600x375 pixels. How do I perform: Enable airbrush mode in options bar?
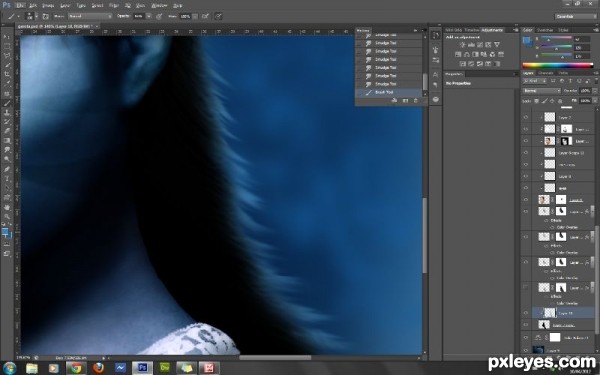206,16
